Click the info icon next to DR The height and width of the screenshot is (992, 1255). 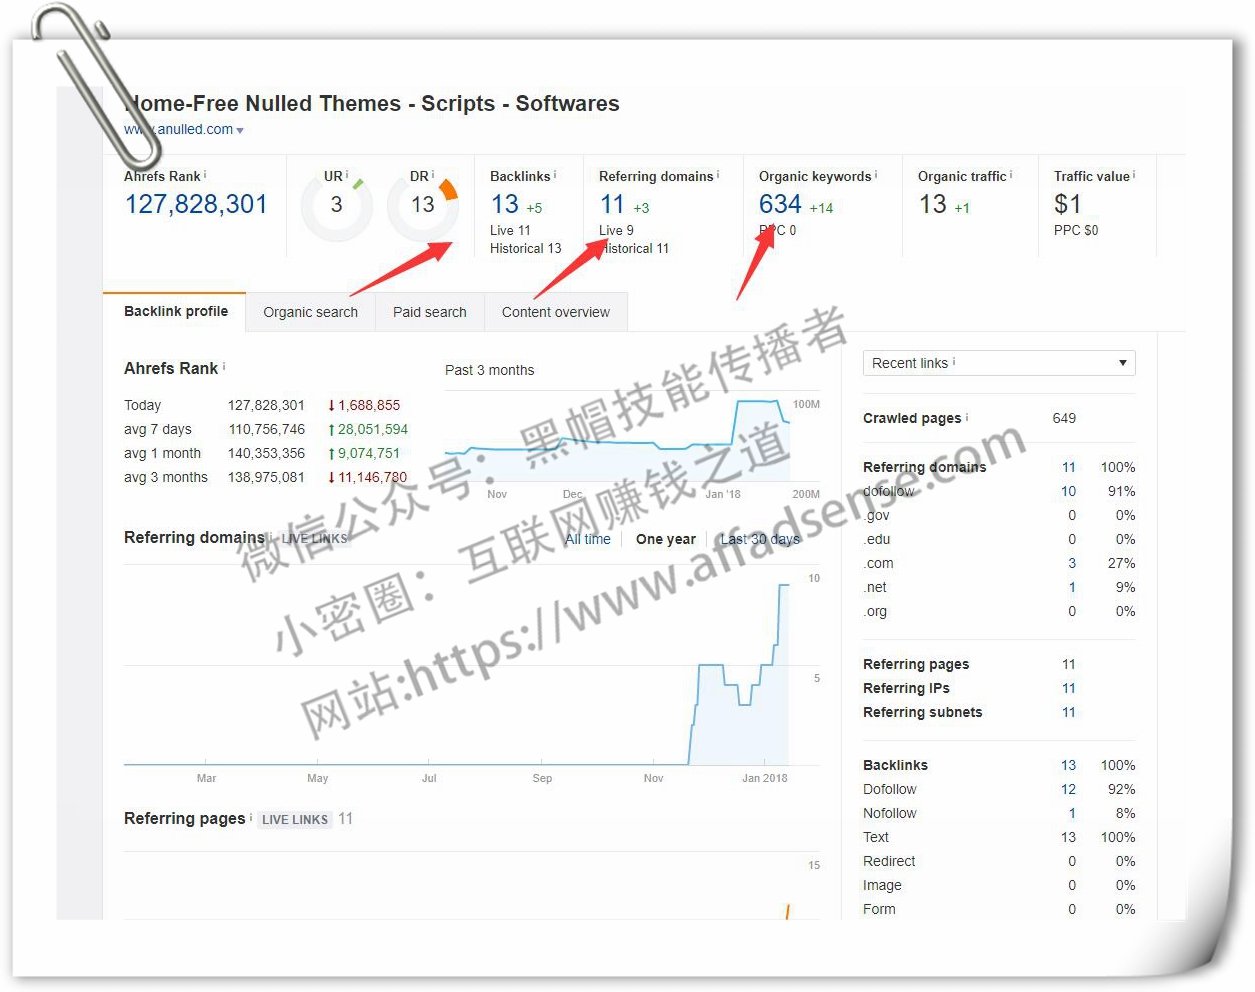433,174
